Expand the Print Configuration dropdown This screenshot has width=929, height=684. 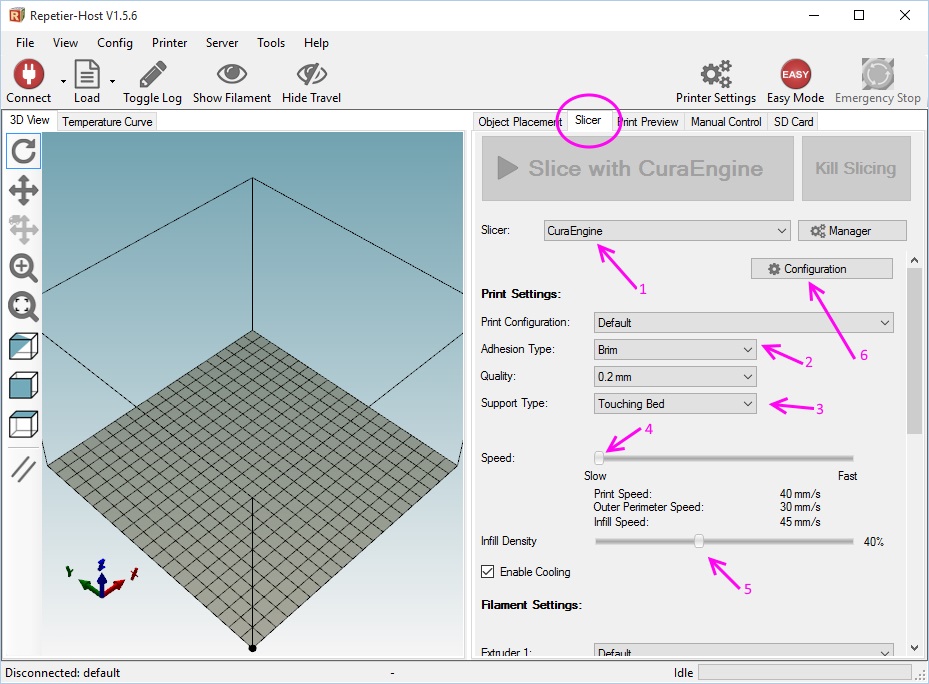click(x=744, y=322)
